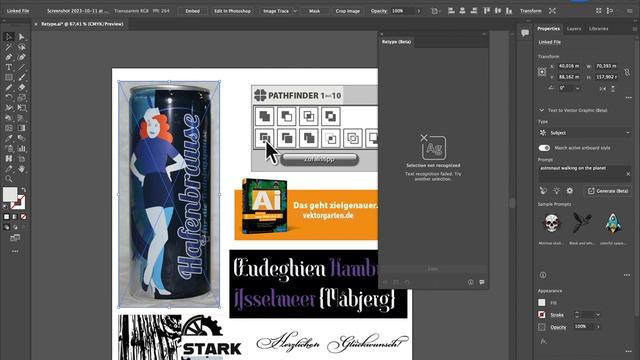Select the Column Graph tool
640x360 pixels.
22,149
